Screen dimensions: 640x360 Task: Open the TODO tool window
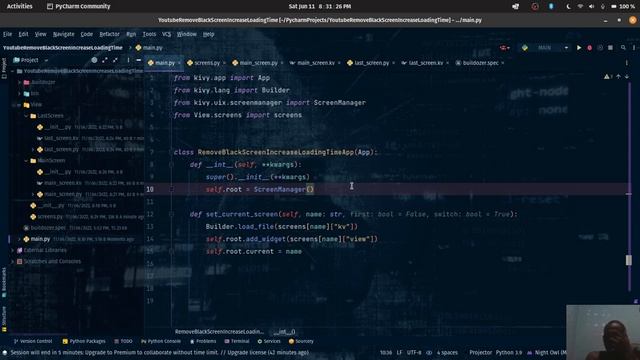coord(123,341)
